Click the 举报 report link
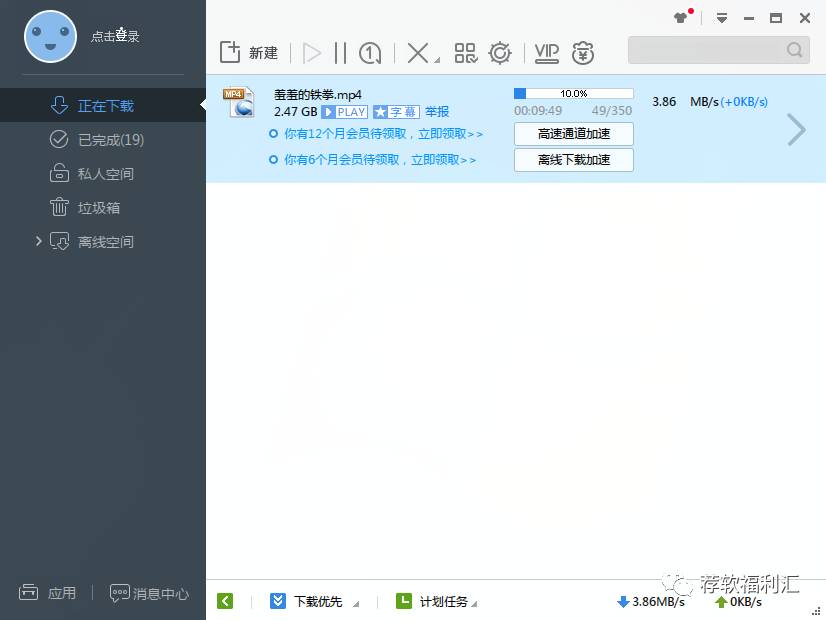 pos(437,112)
